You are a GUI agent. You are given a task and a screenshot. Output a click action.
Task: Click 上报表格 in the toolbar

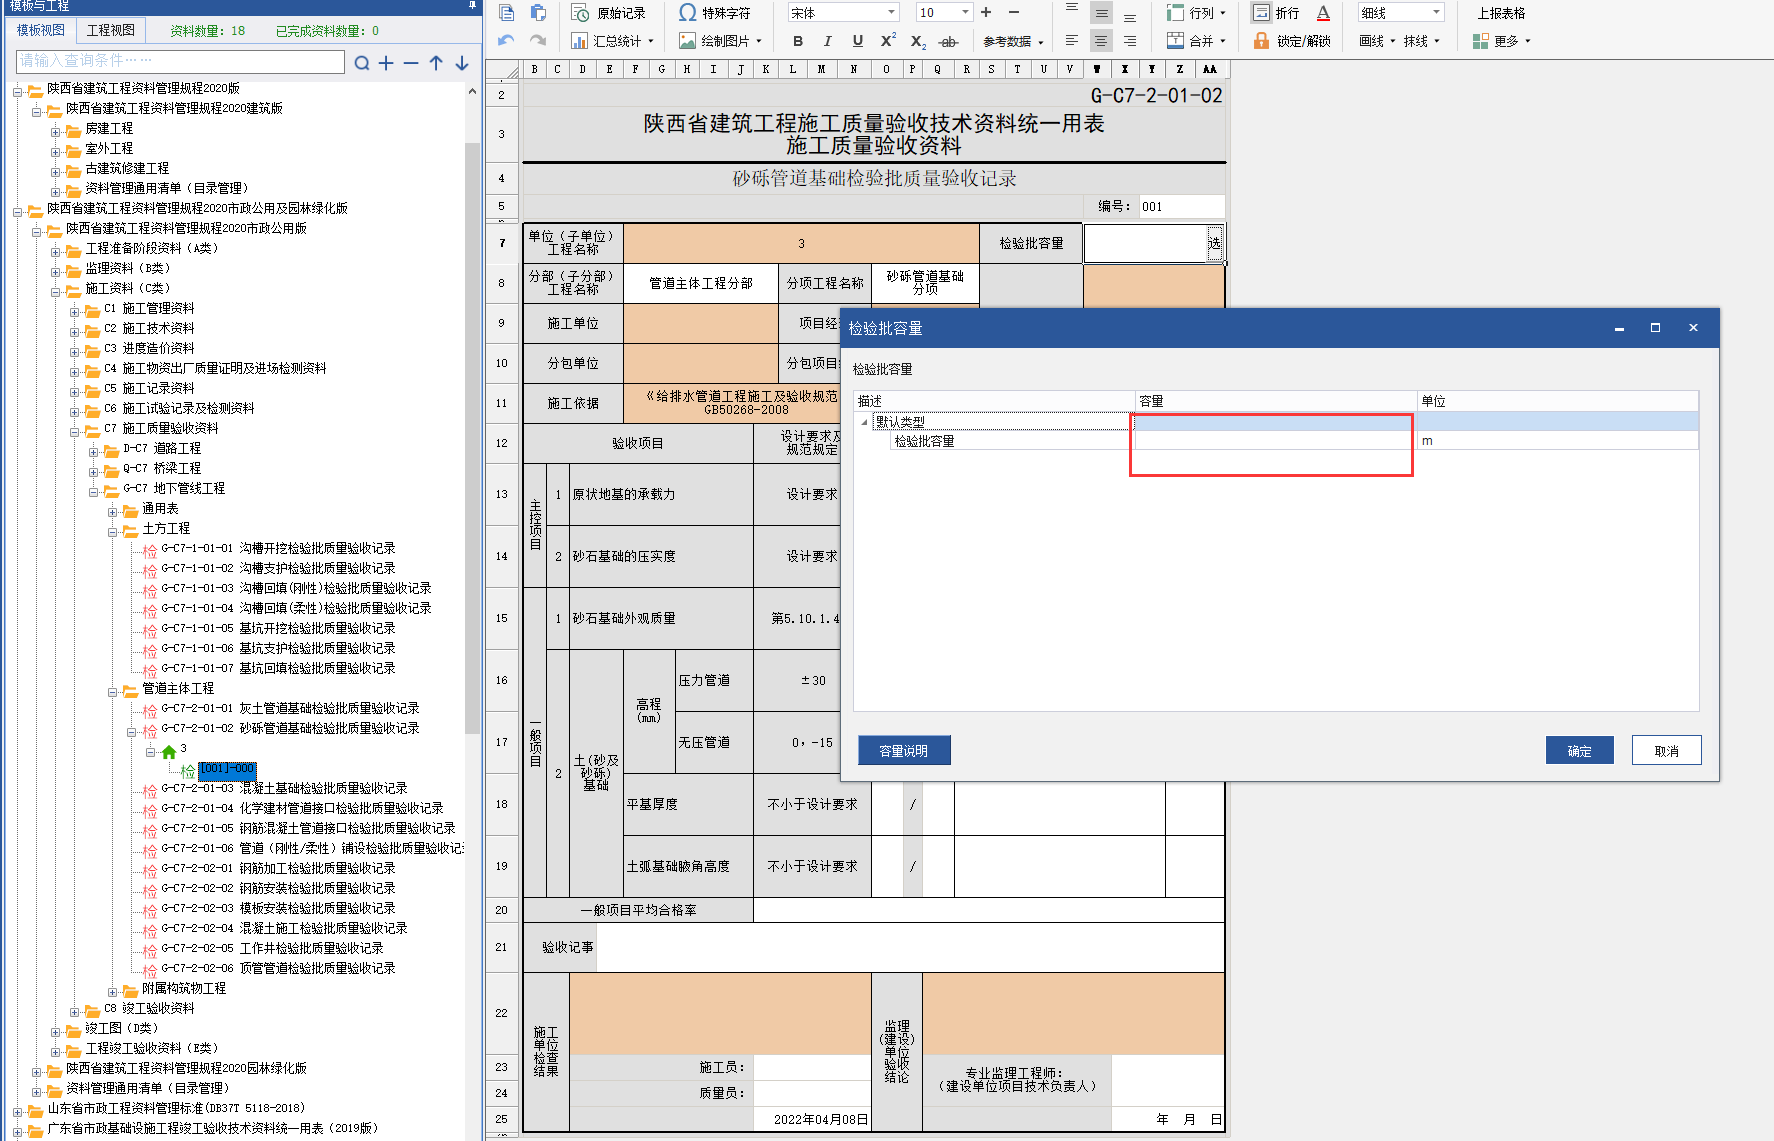click(x=1501, y=13)
